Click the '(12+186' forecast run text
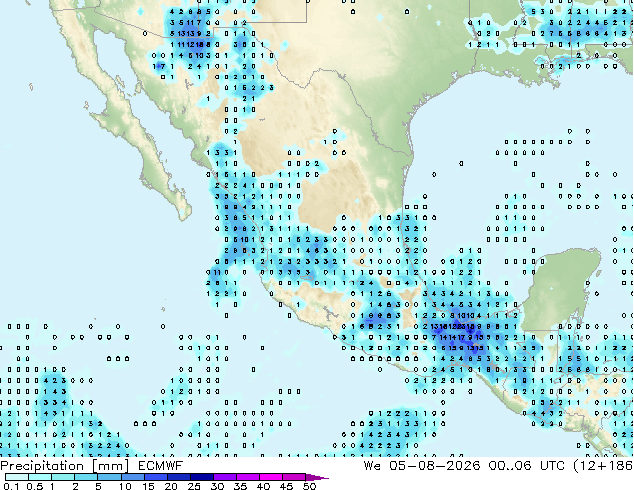Screen dimensions: 634x490 tap(603, 466)
